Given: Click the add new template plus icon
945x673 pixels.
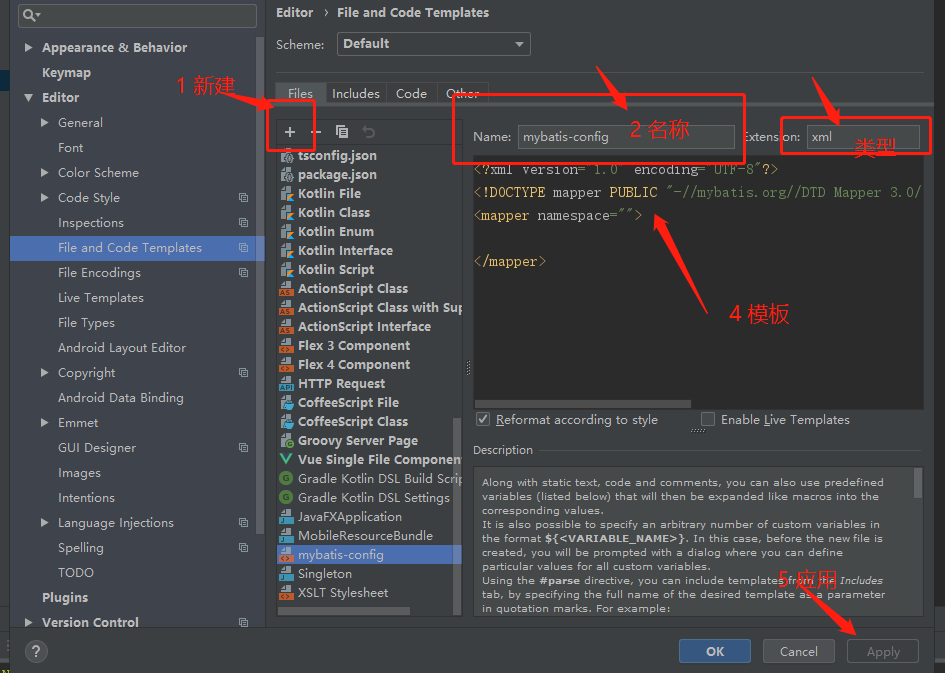Looking at the screenshot, I should [290, 132].
